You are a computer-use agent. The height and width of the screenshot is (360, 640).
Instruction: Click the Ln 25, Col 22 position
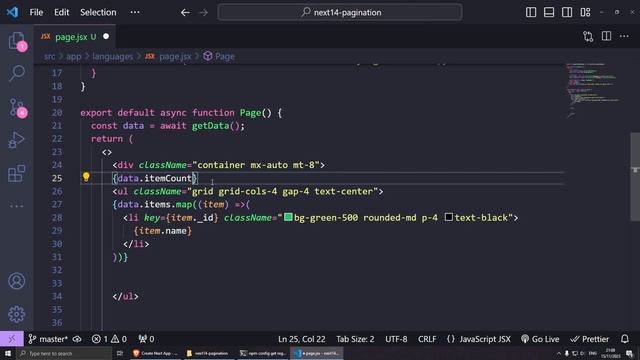click(302, 339)
